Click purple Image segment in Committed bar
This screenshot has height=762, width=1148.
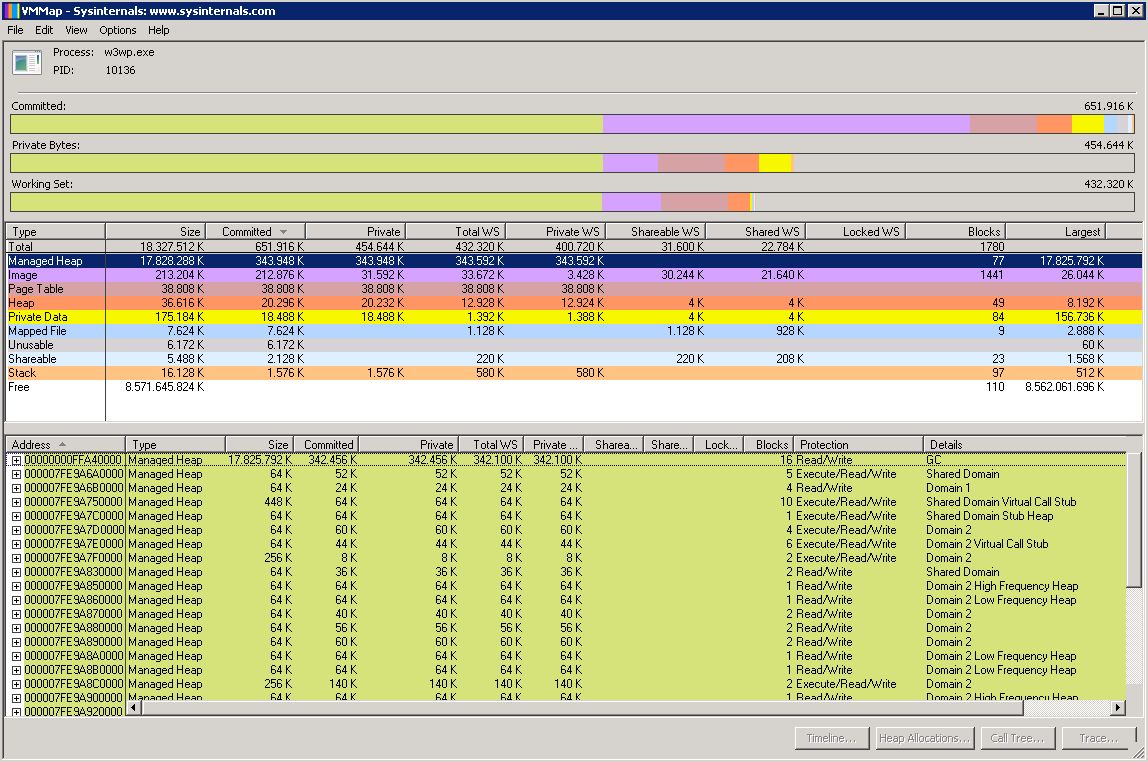(786, 124)
